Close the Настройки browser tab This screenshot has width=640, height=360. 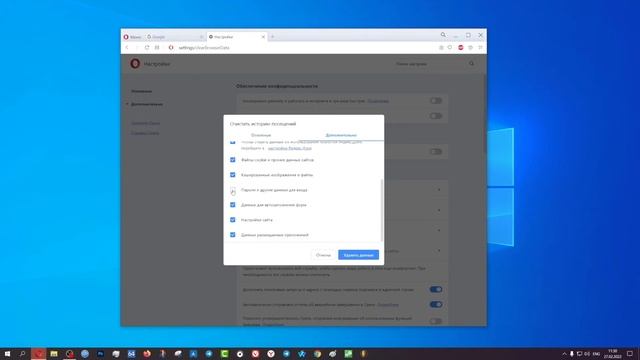click(263, 37)
